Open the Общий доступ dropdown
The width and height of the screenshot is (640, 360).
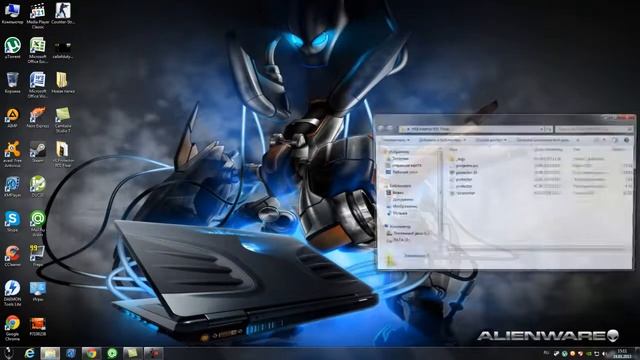click(491, 140)
